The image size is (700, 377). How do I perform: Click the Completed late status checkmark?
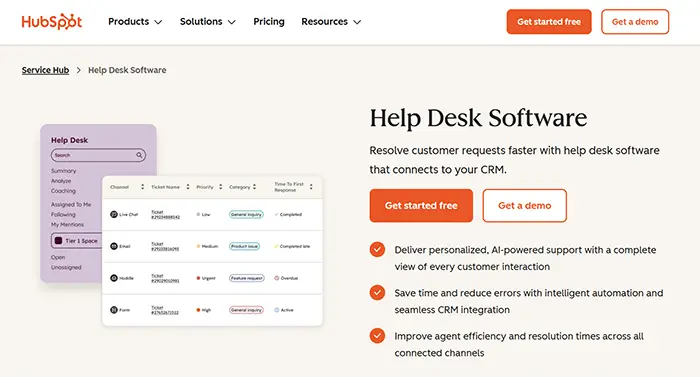(x=276, y=246)
